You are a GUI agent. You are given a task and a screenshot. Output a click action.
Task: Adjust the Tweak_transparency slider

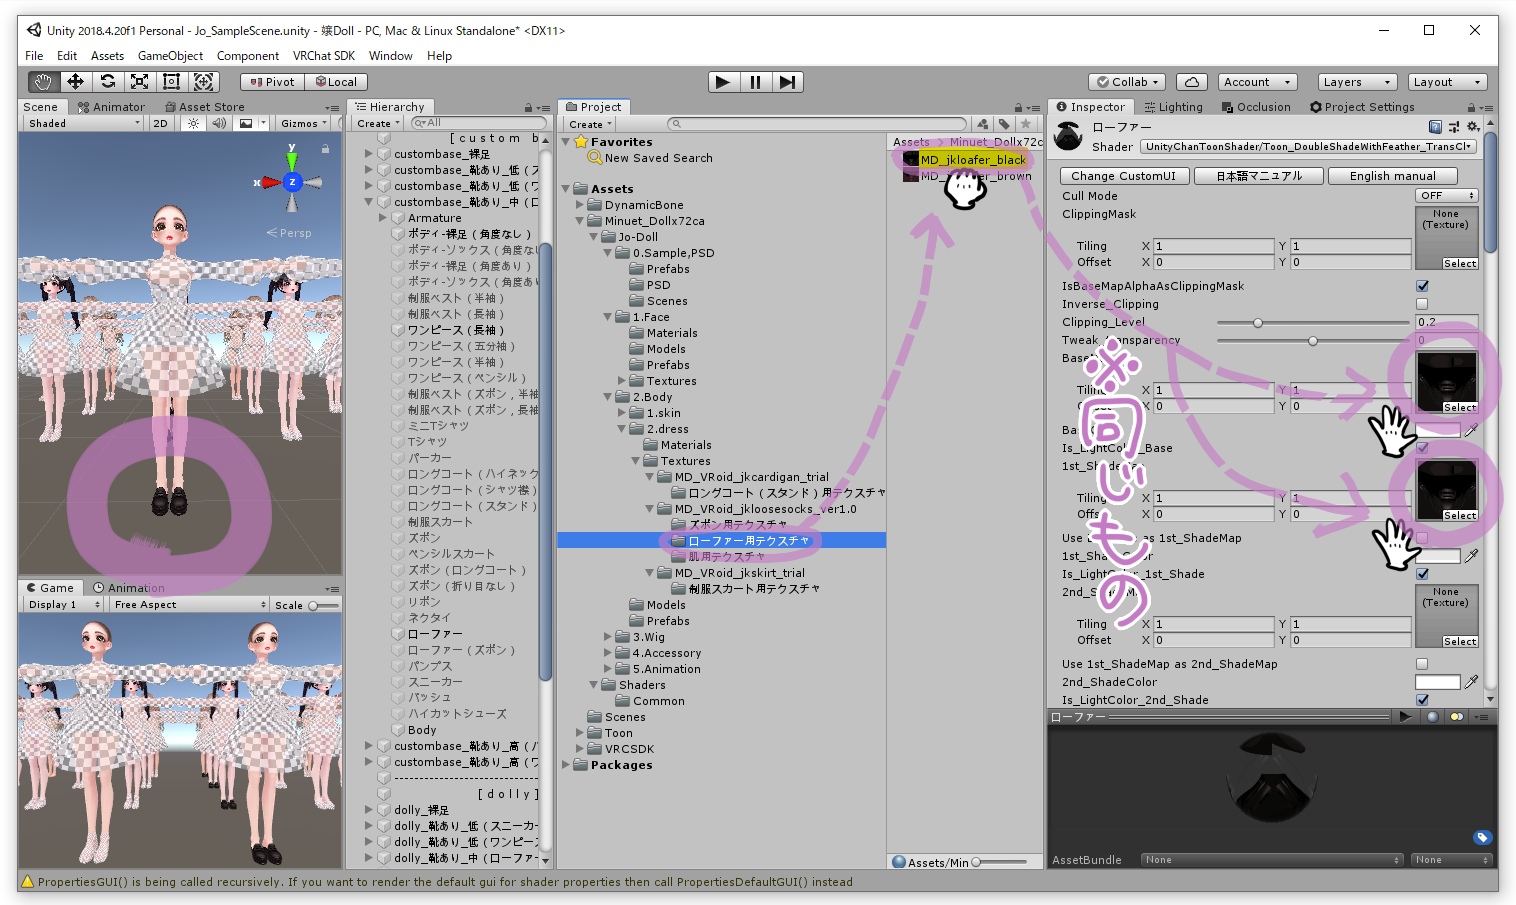[1313, 341]
